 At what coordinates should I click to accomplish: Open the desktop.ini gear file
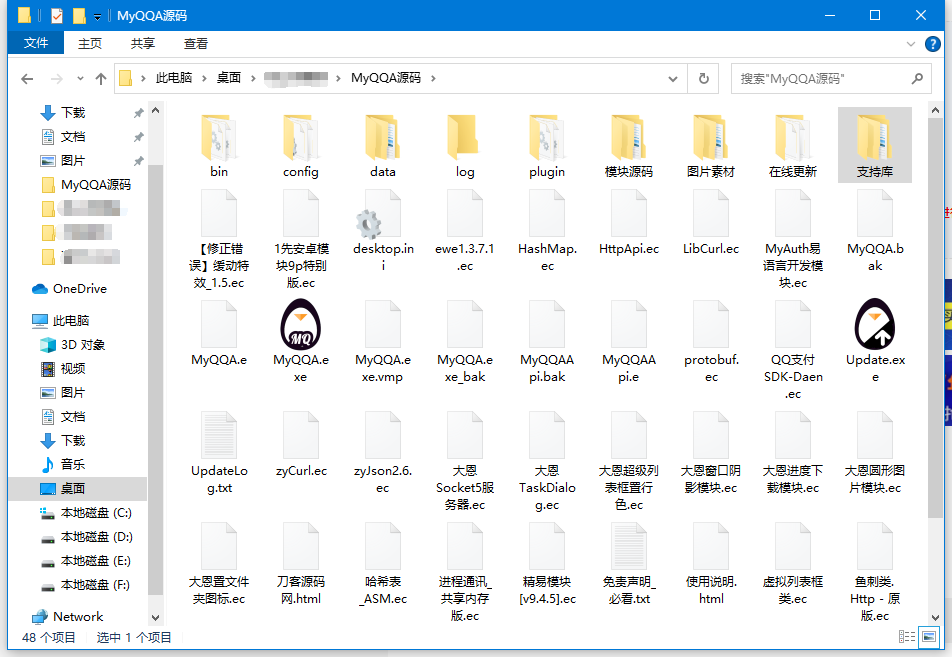click(382, 225)
